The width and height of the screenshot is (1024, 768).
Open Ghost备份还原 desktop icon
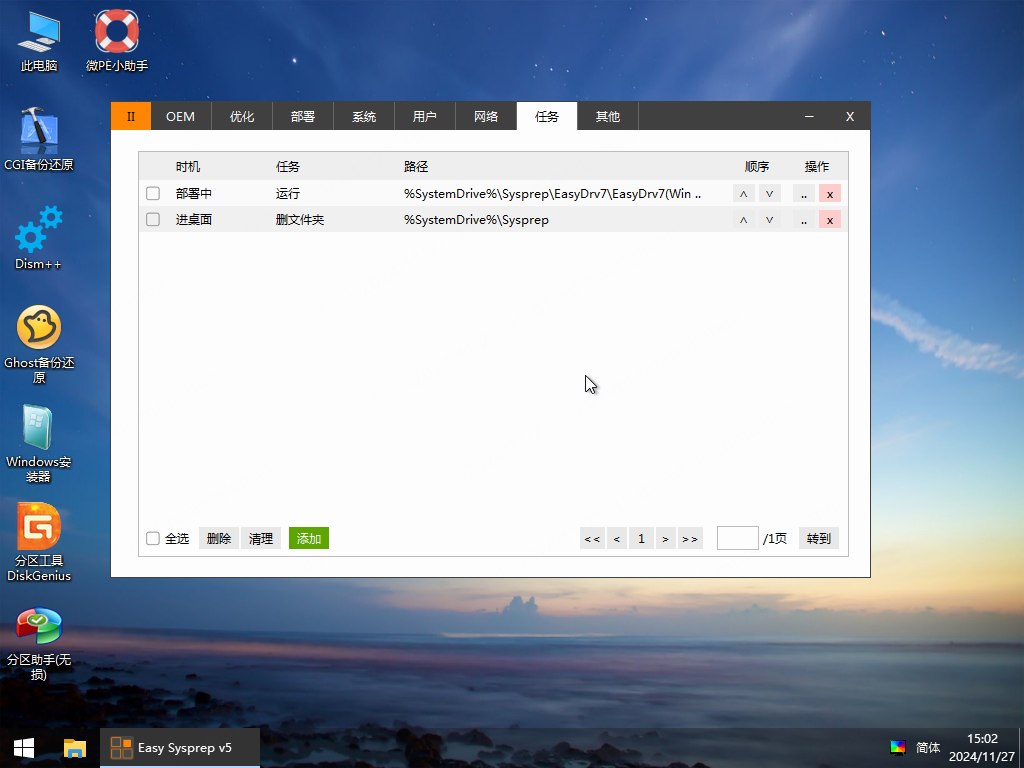39,344
